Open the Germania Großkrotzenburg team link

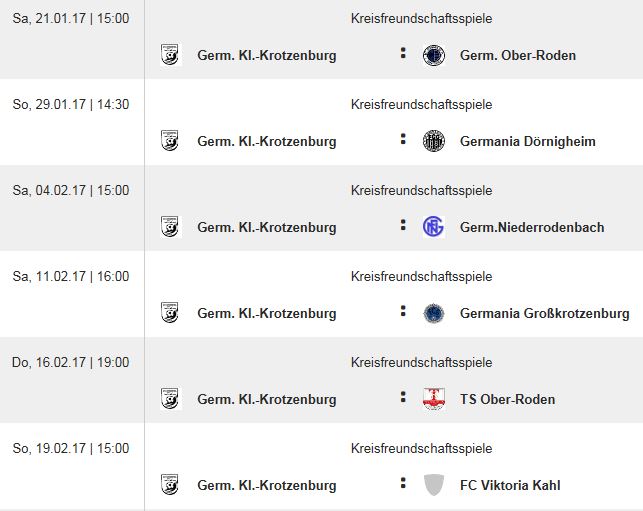click(545, 313)
